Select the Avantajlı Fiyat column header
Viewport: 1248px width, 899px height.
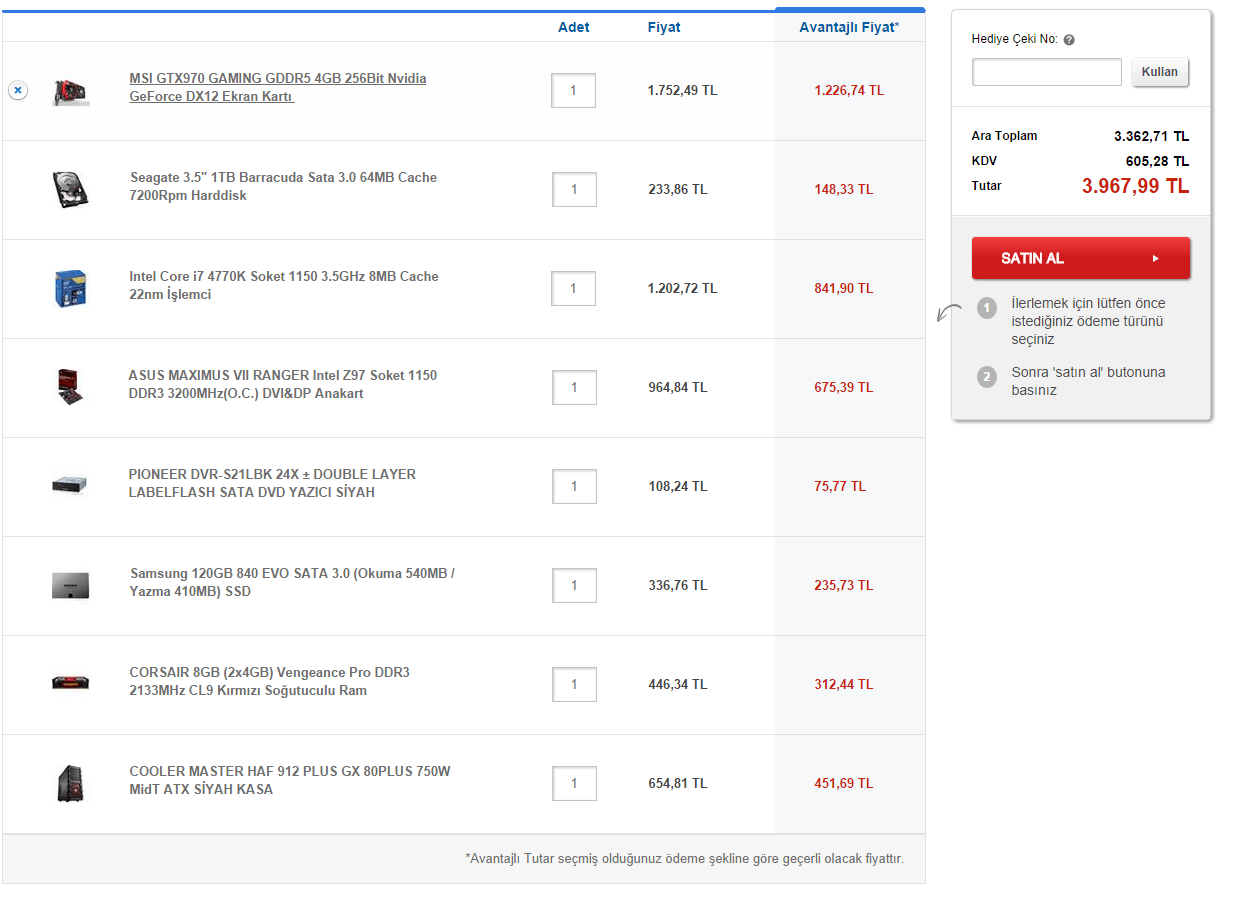[x=849, y=27]
